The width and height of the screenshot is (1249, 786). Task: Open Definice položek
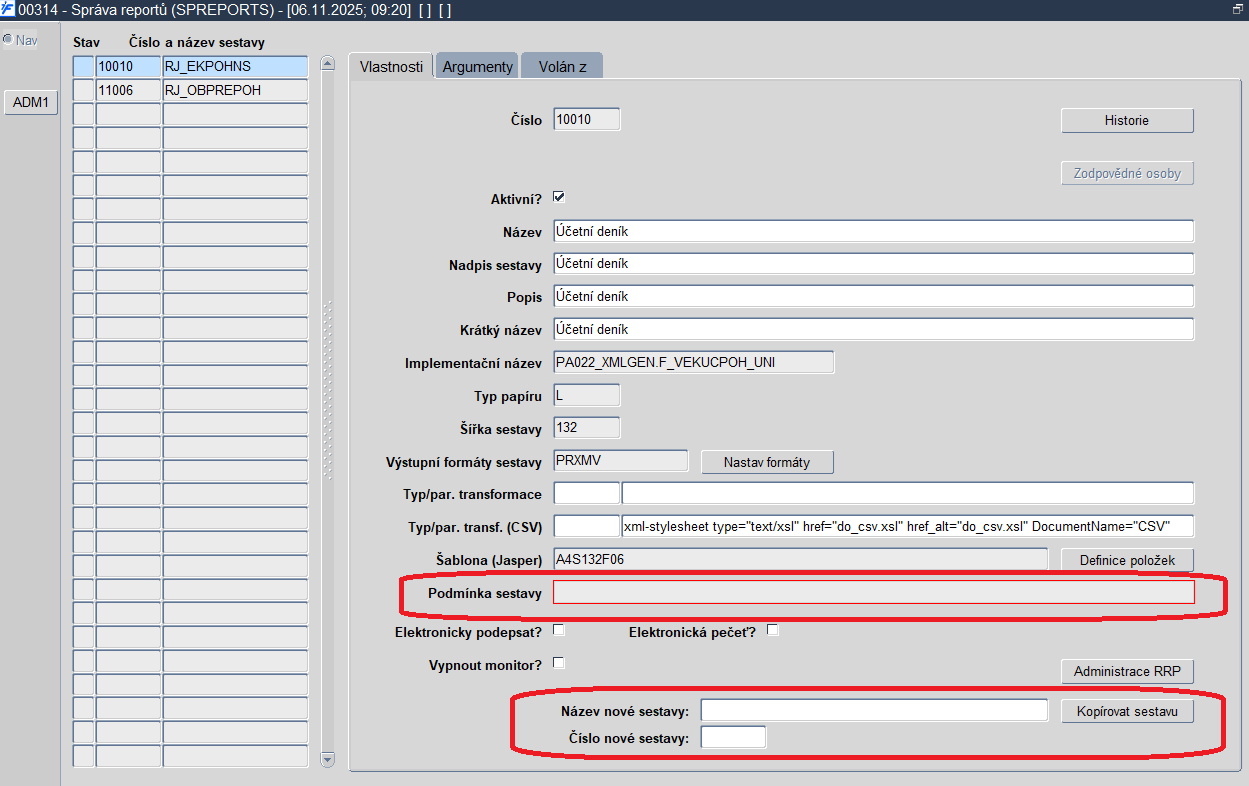click(x=1127, y=560)
